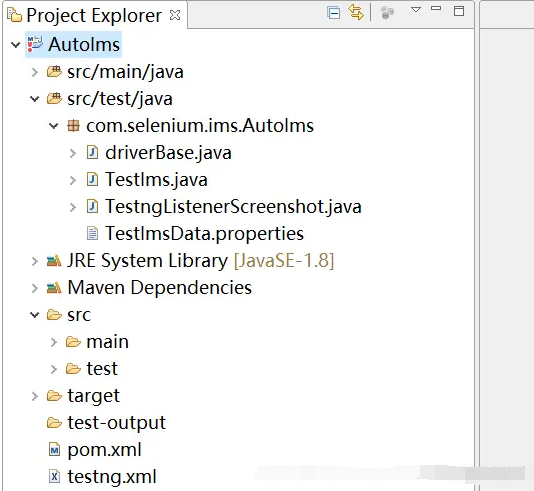Click the test folder icon
Viewport: 534px width, 491px height.
(73, 368)
